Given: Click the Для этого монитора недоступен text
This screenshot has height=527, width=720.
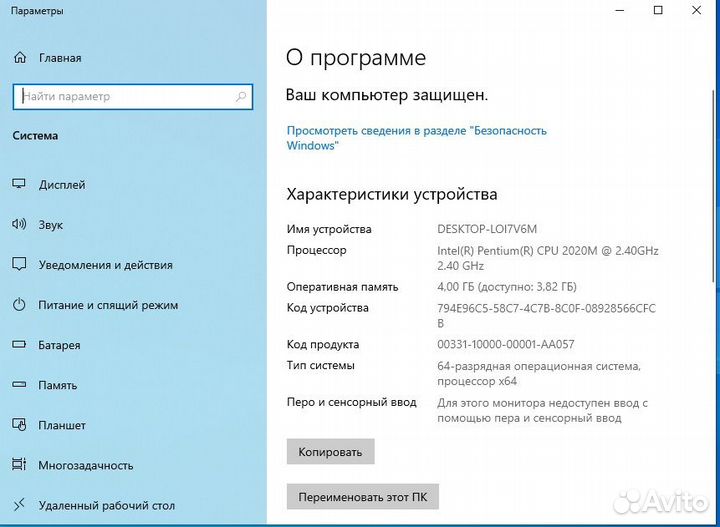Looking at the screenshot, I should coord(542,410).
